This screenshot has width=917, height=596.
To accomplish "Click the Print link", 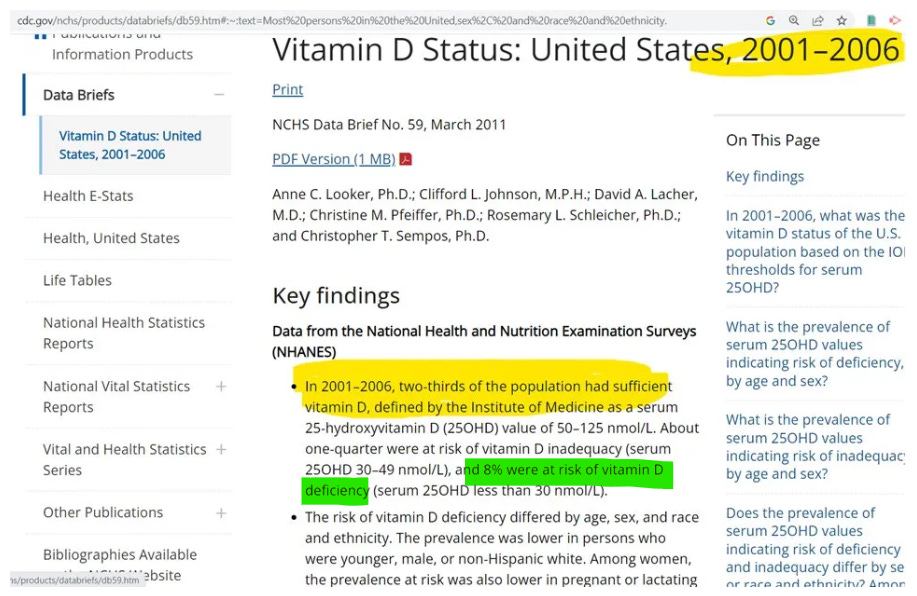I will pyautogui.click(x=287, y=90).
